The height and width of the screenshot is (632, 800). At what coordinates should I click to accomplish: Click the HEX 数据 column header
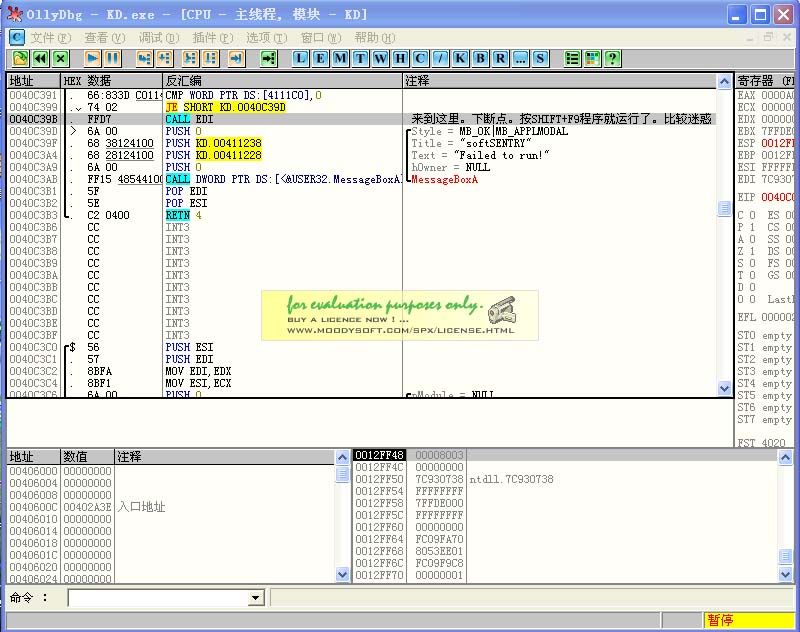point(111,81)
